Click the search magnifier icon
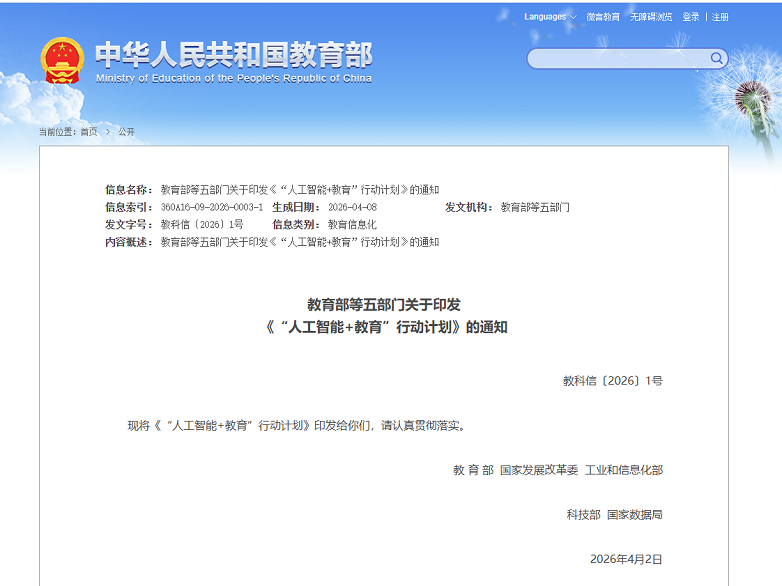The image size is (782, 586). [x=716, y=58]
